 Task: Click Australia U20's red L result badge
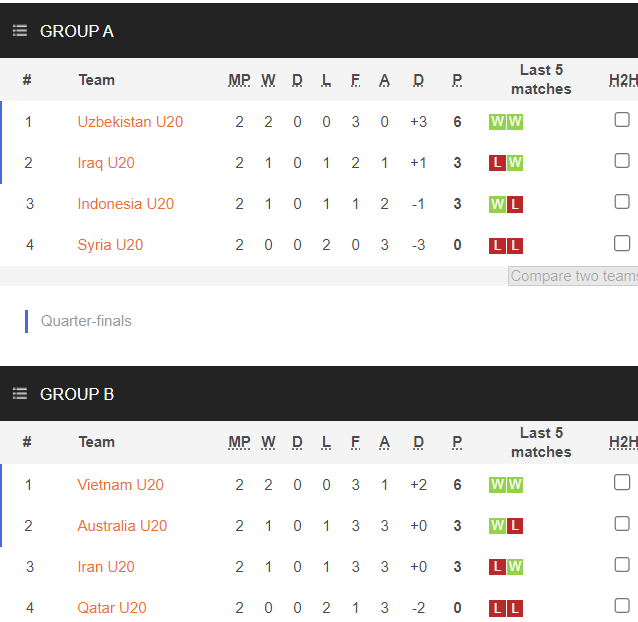(x=515, y=526)
